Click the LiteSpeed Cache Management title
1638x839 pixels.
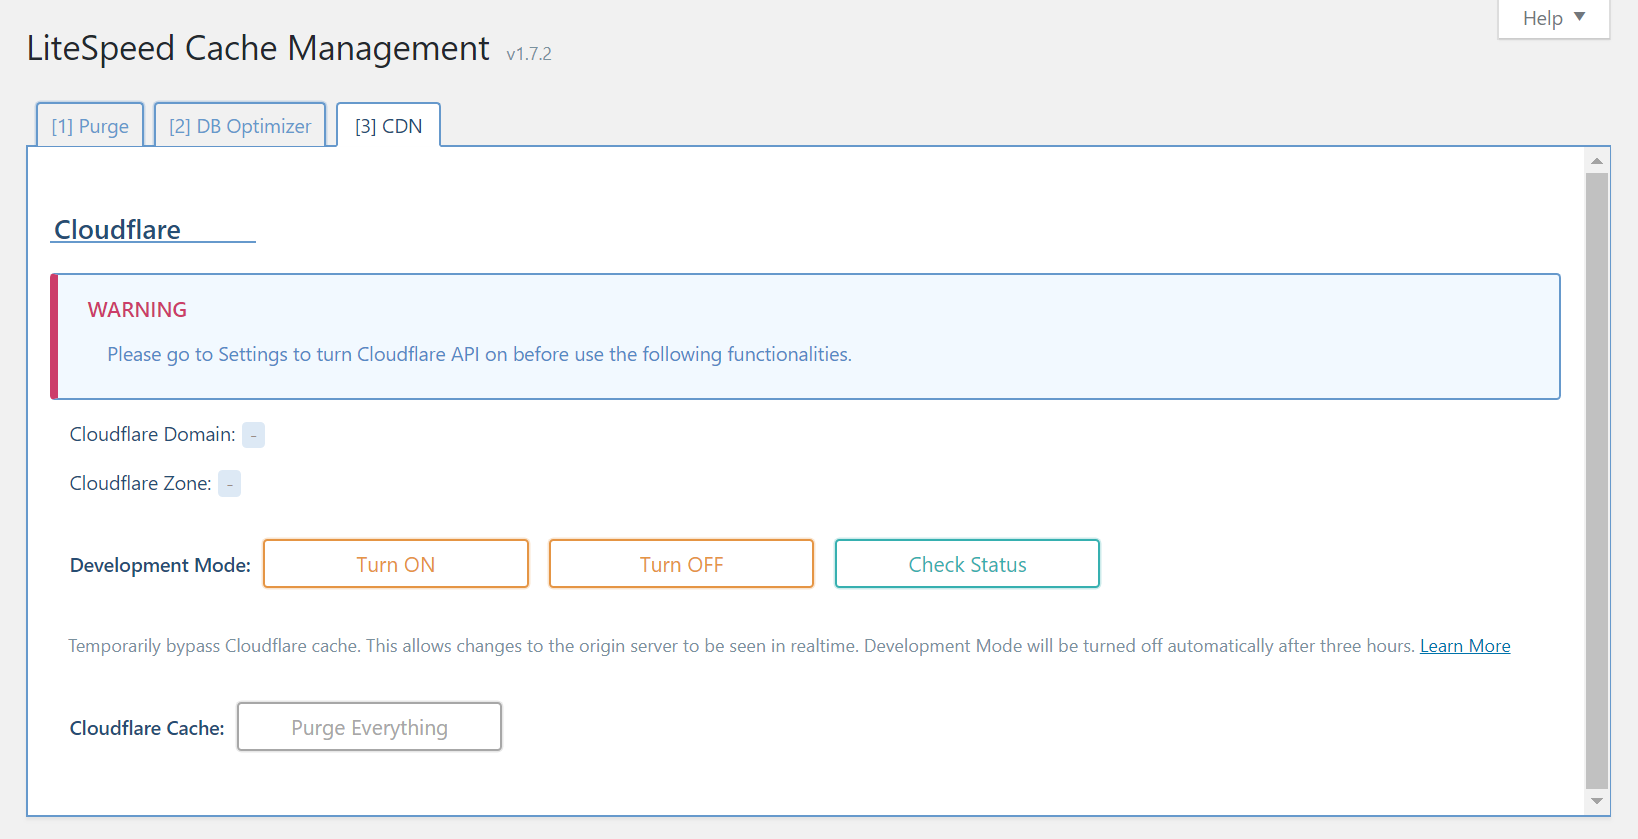tap(258, 48)
